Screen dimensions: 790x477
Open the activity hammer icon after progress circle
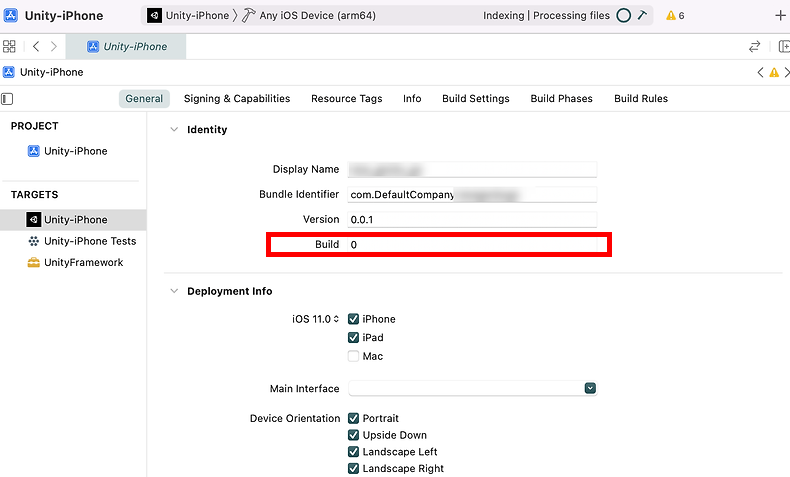[x=642, y=16]
